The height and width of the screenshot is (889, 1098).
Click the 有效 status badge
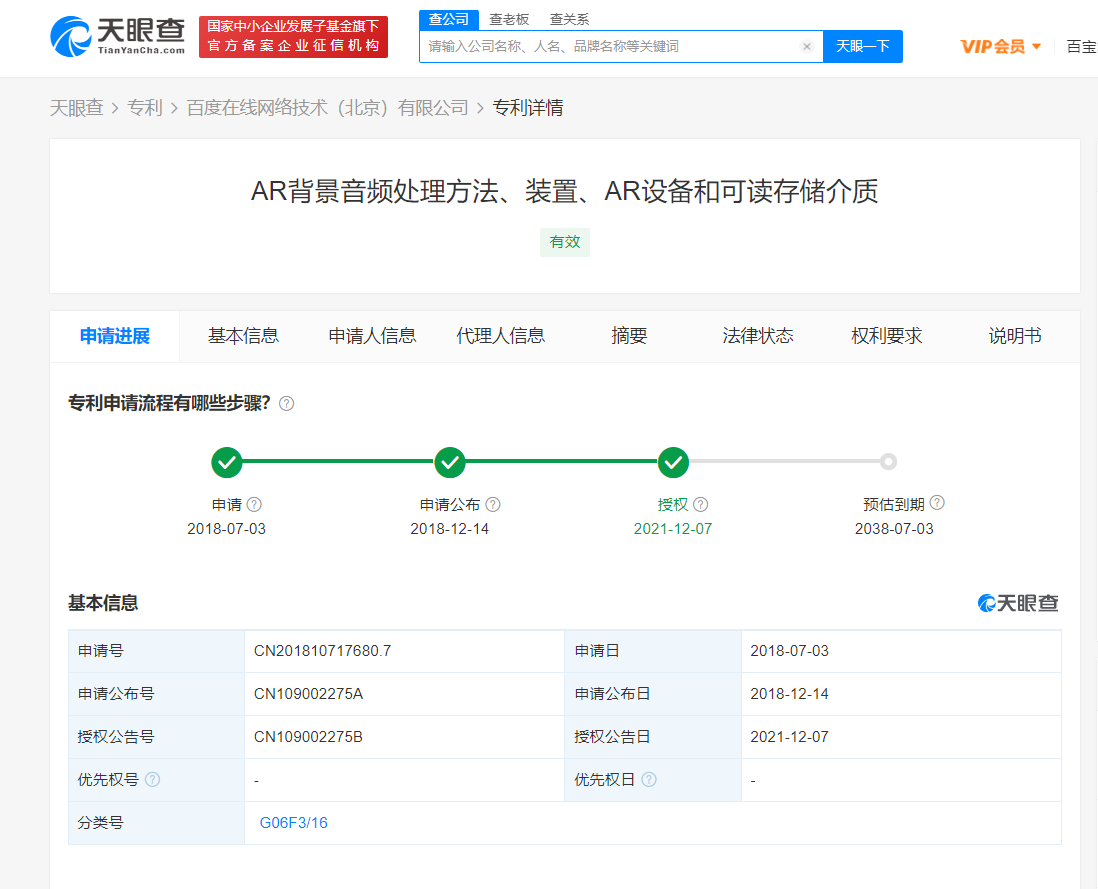[x=565, y=242]
